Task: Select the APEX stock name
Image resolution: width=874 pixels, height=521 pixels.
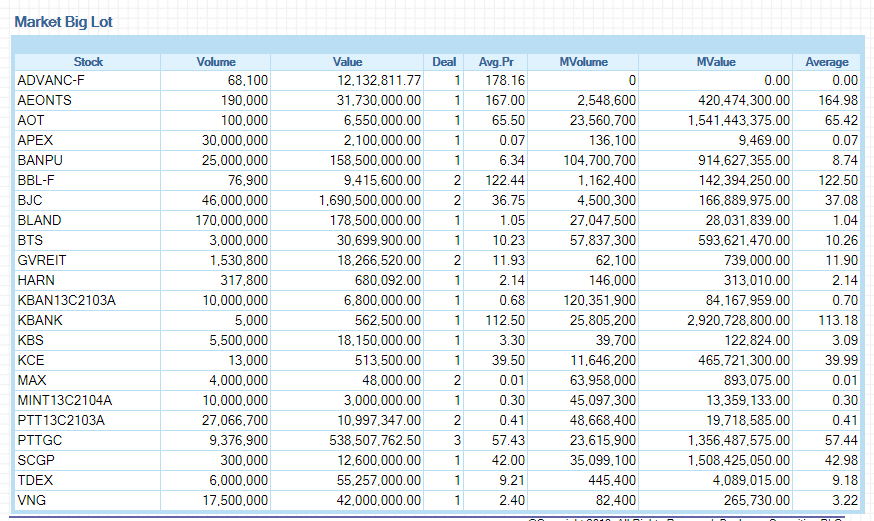Action: pyautogui.click(x=35, y=140)
